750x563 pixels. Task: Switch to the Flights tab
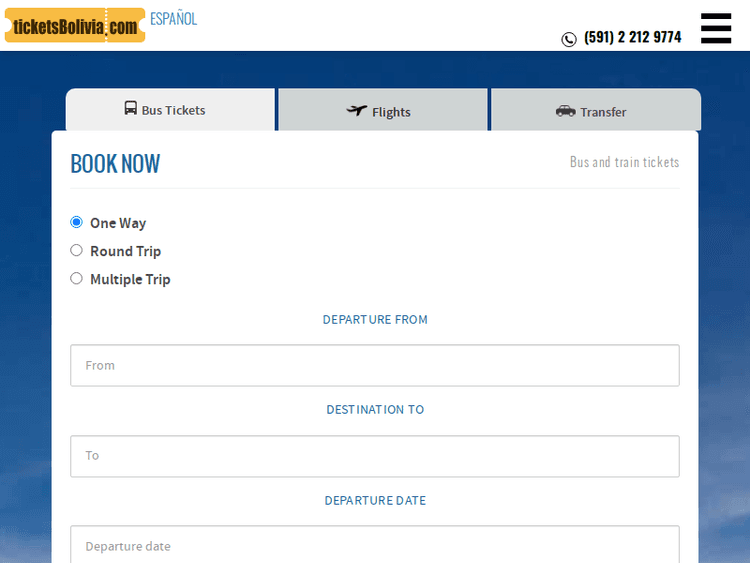coord(383,110)
